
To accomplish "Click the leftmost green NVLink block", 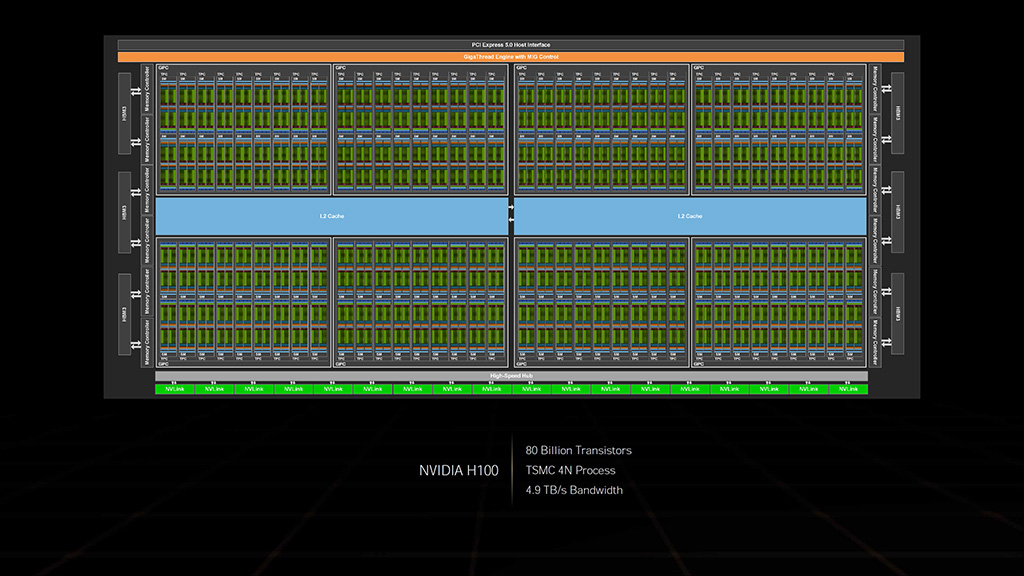I will point(175,389).
